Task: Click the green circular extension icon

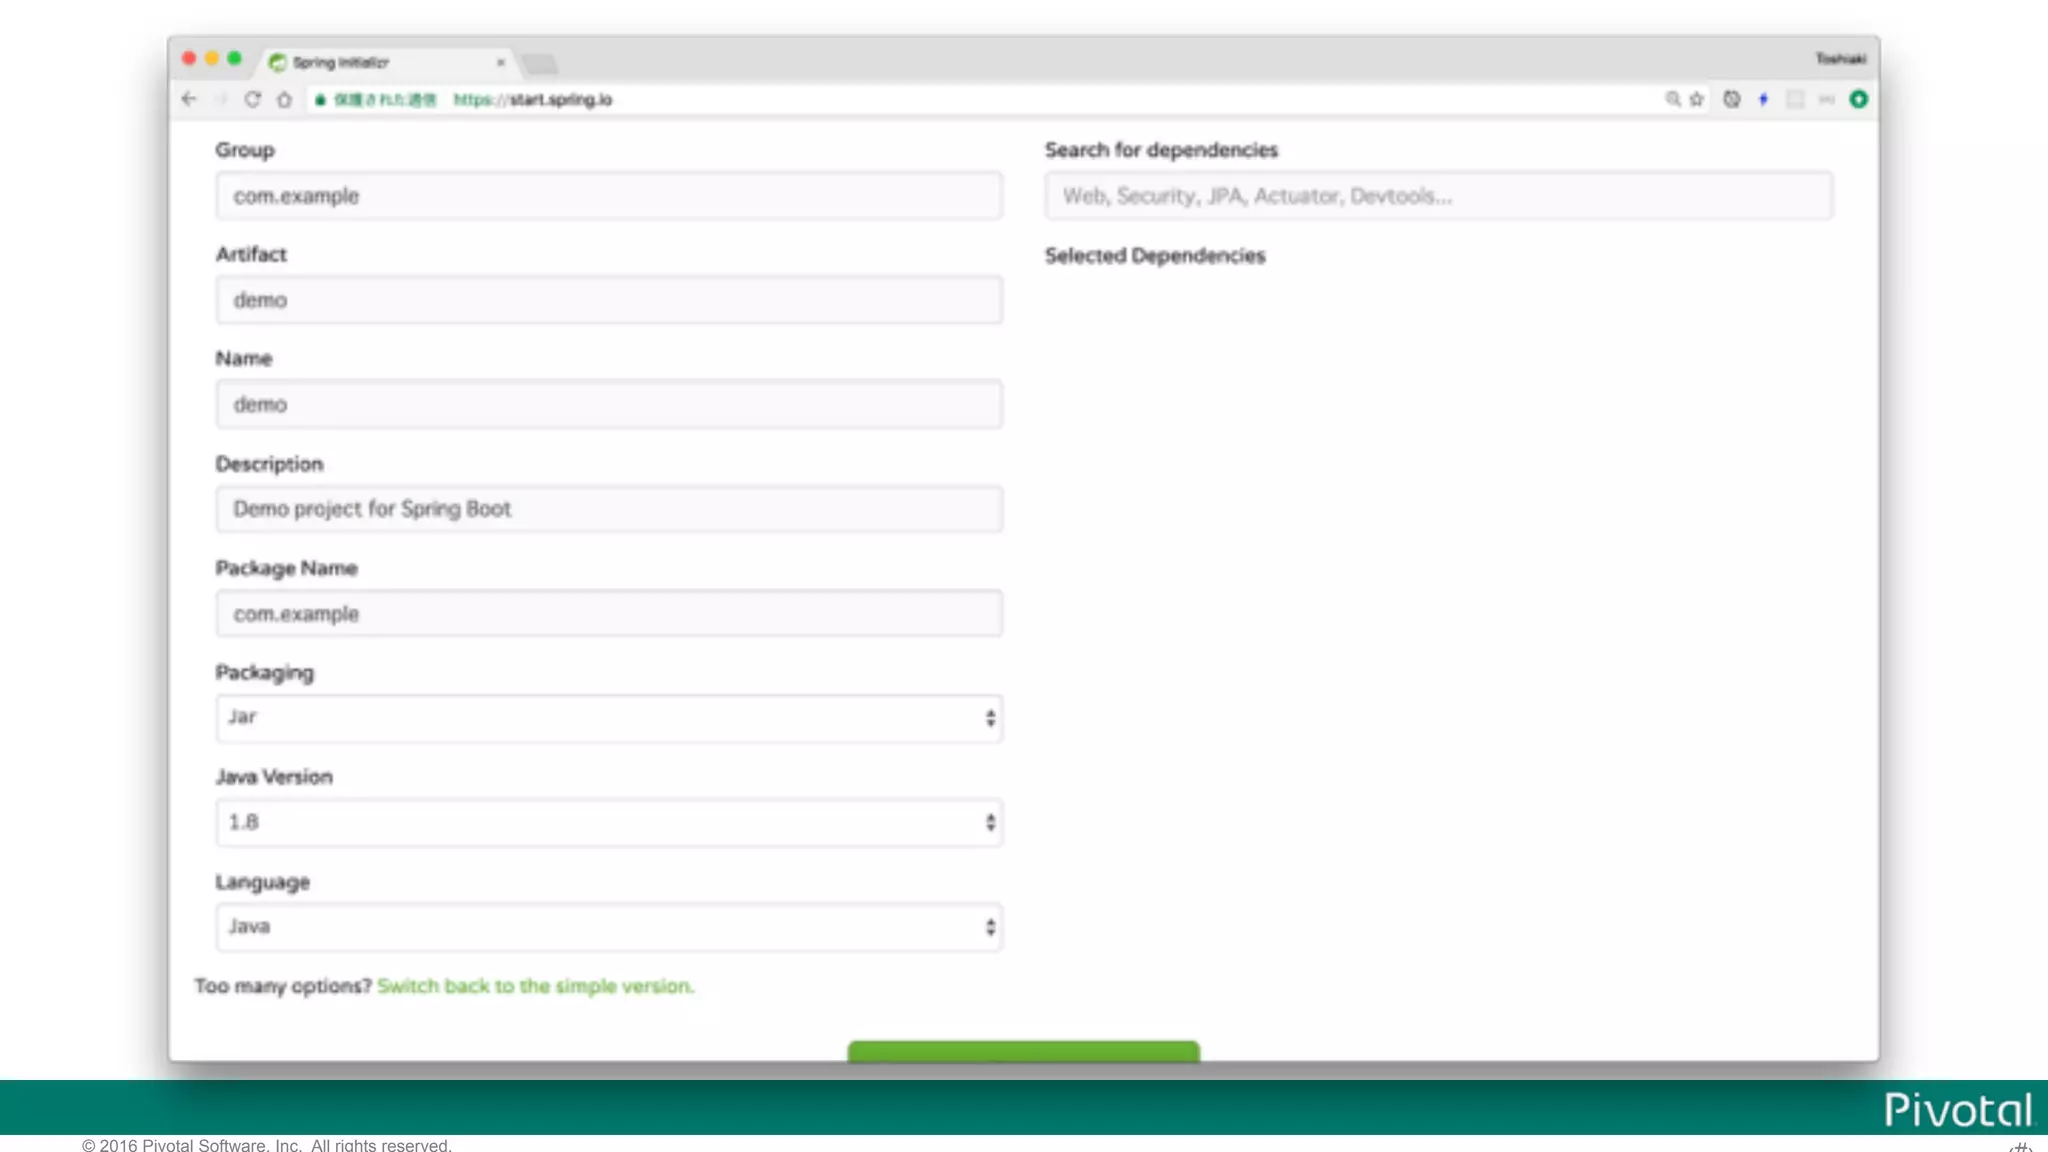Action: click(1858, 99)
